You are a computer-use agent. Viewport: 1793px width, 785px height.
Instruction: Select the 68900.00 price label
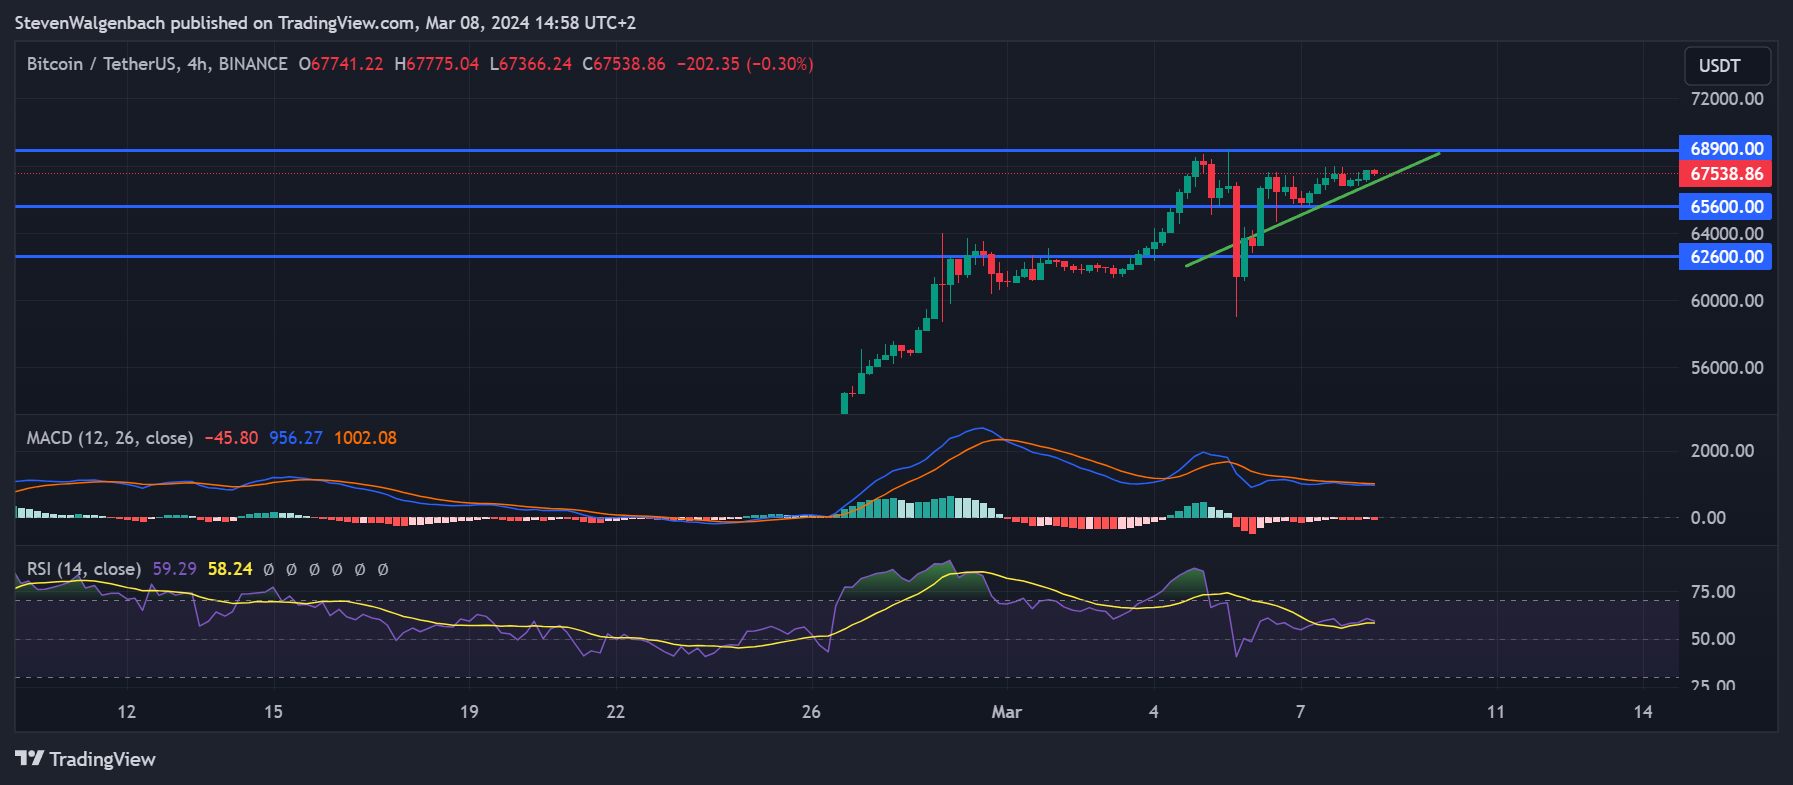tap(1726, 149)
